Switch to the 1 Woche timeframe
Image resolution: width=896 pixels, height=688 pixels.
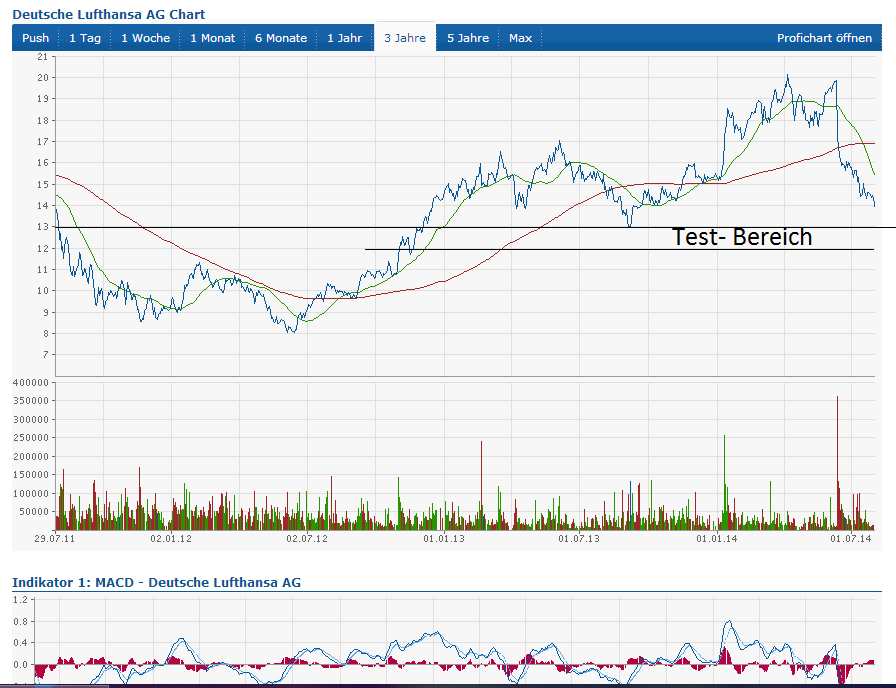[146, 38]
